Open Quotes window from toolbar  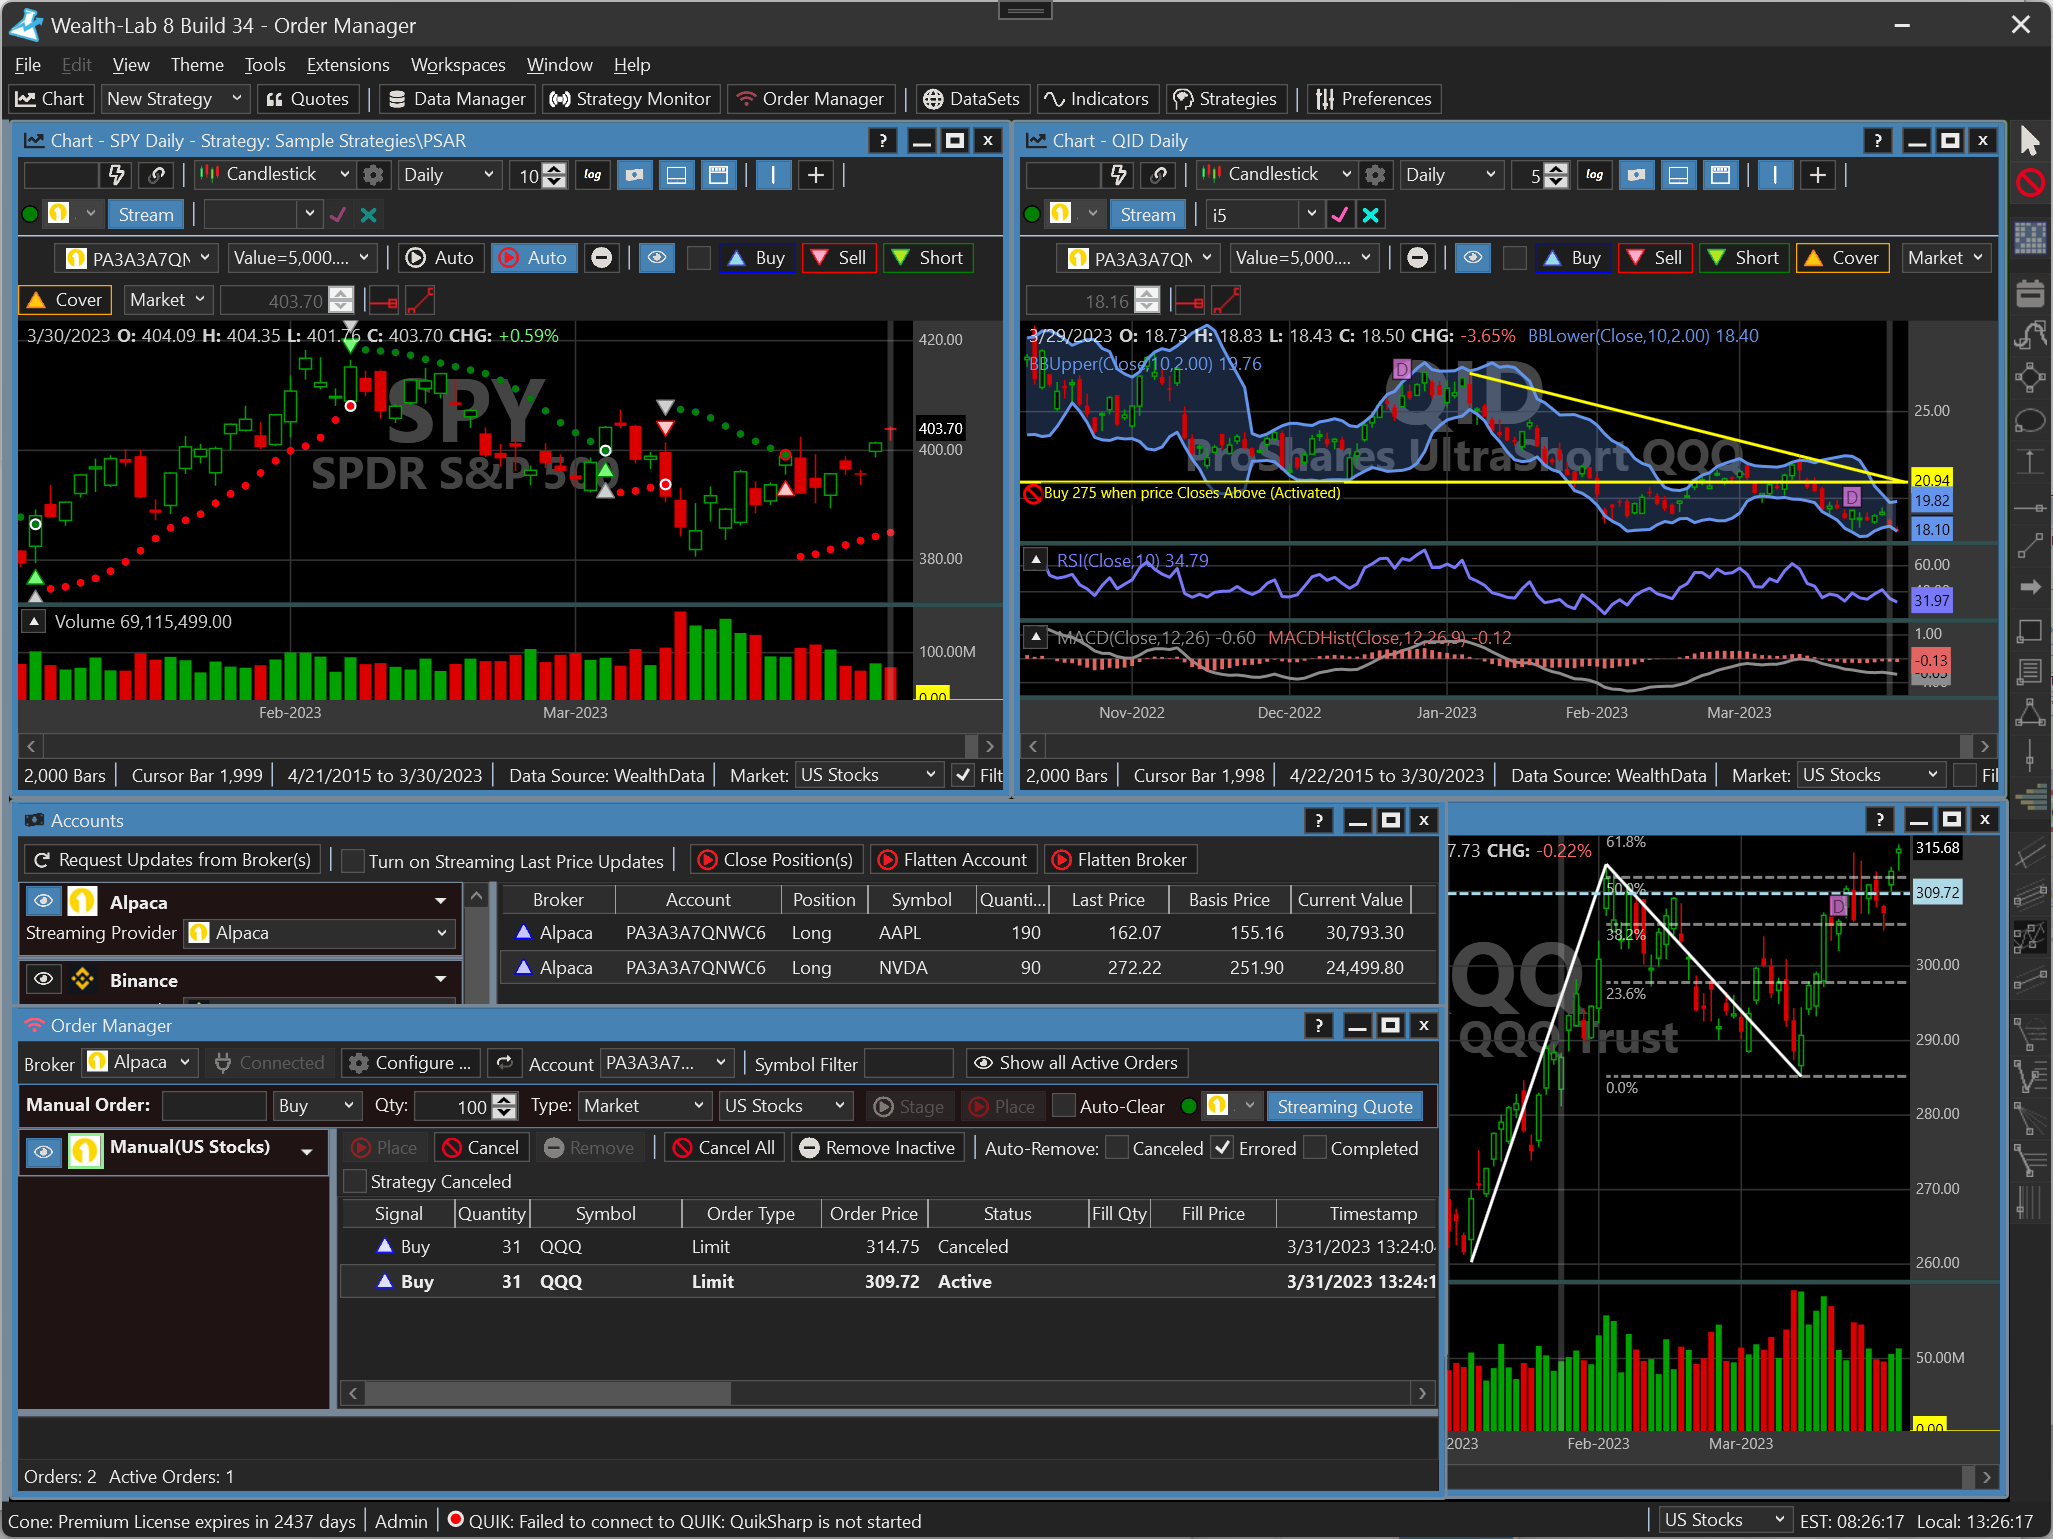click(308, 99)
